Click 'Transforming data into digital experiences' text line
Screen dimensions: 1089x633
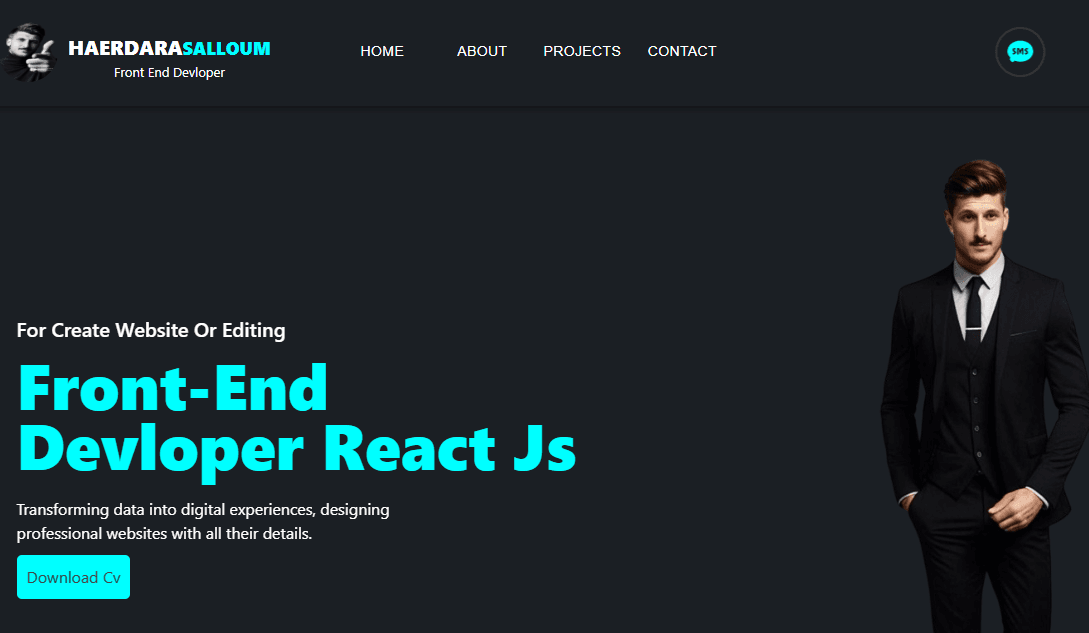point(203,510)
